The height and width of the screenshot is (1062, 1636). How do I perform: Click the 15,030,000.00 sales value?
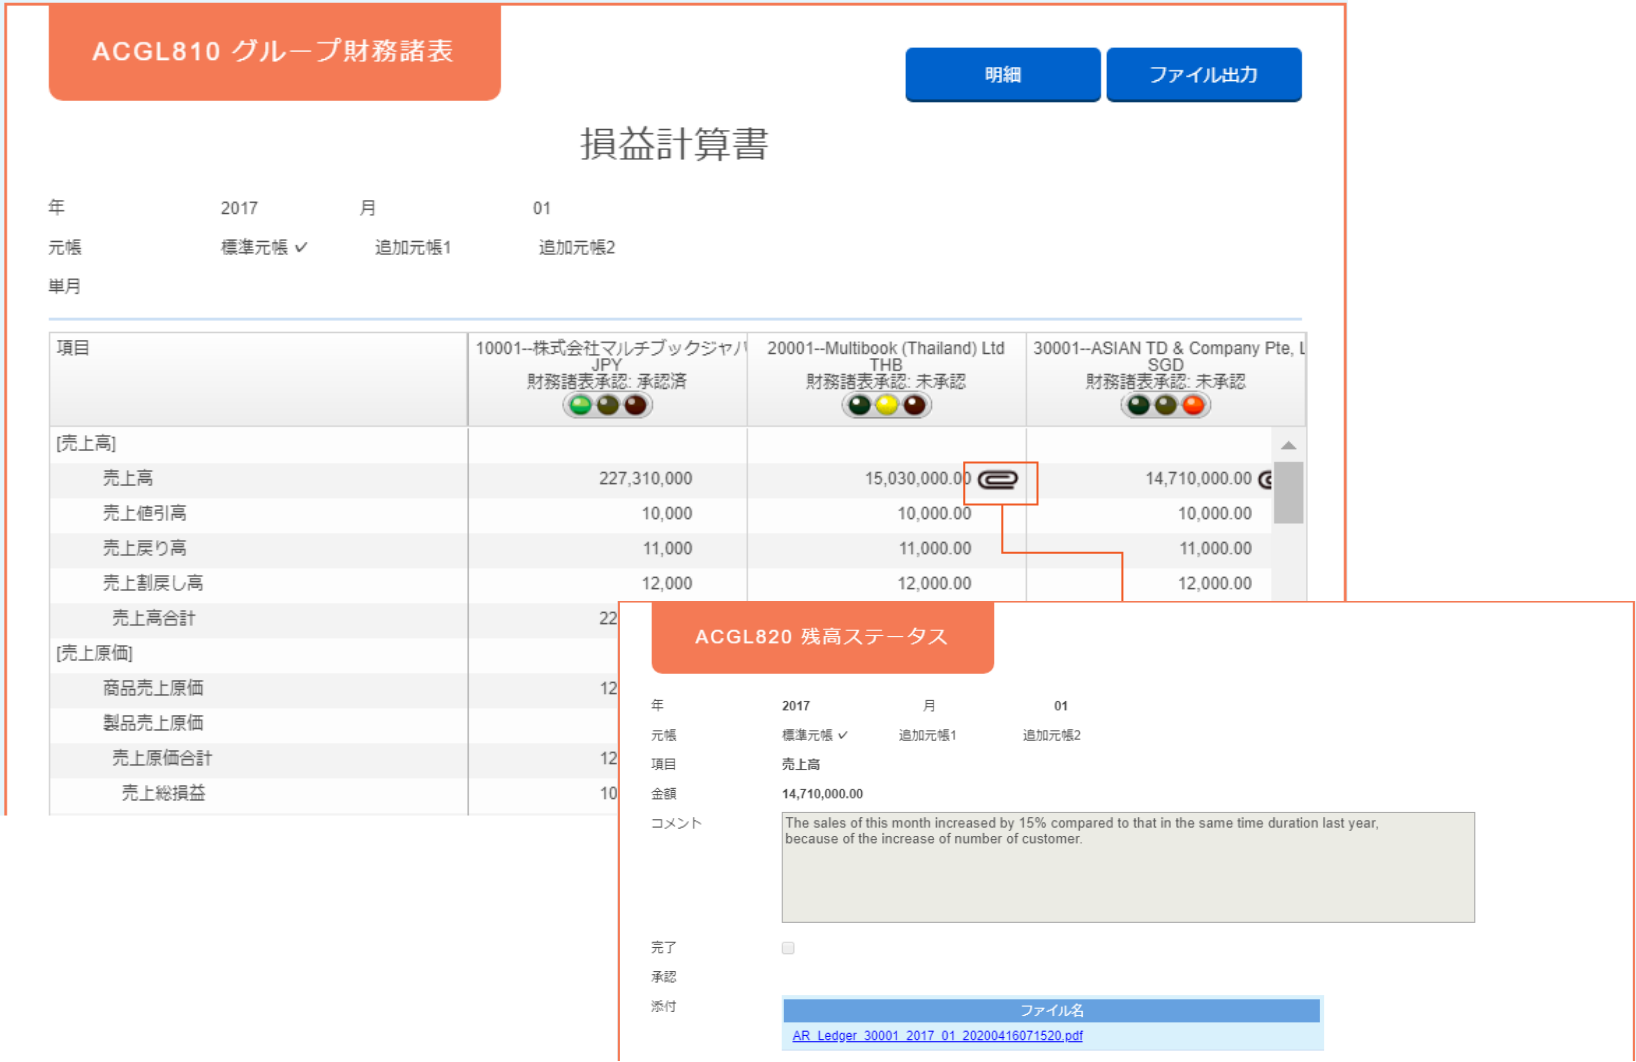point(917,479)
